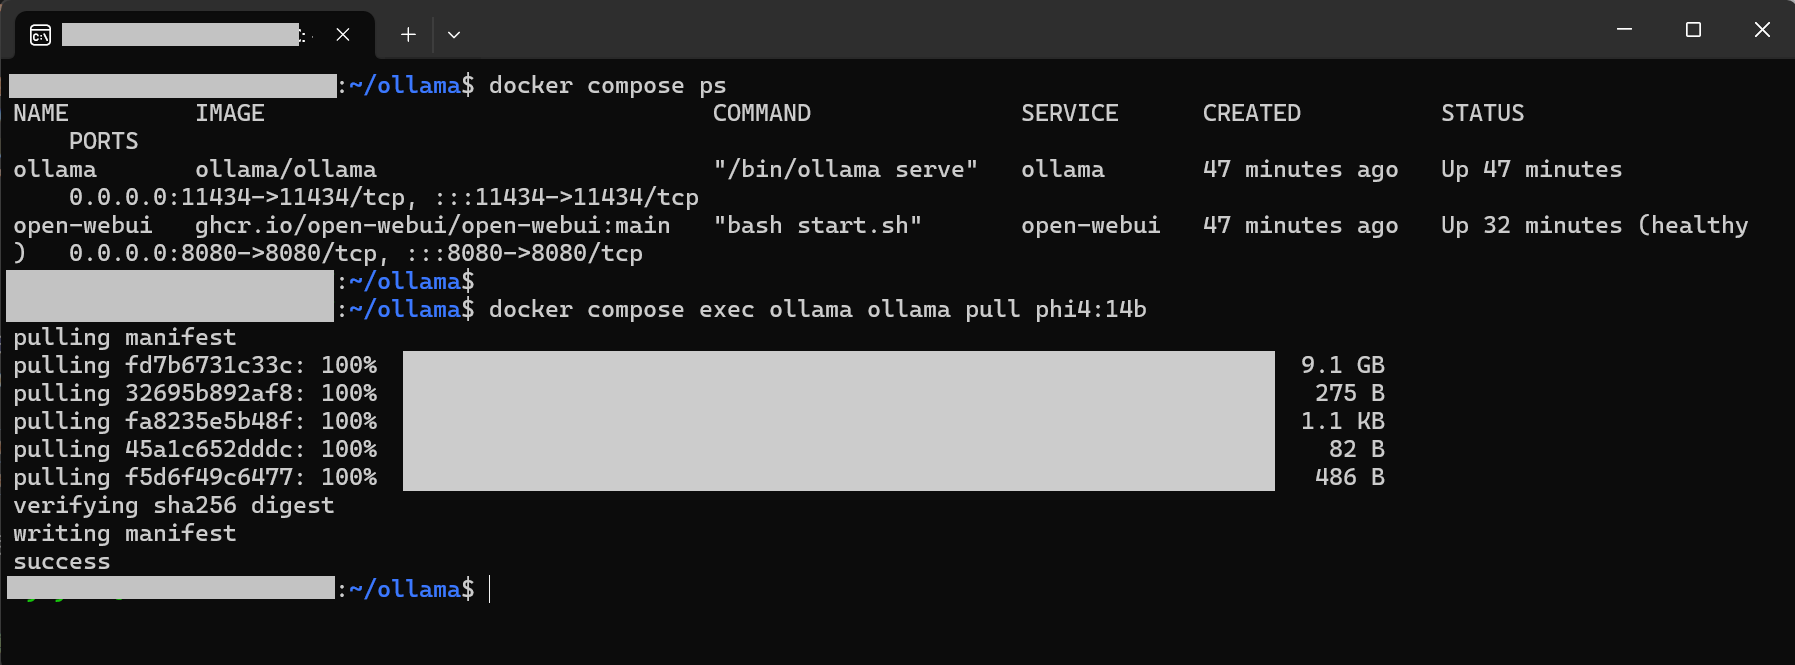Open a new tab with the plus button
The image size is (1795, 665).
(x=408, y=35)
